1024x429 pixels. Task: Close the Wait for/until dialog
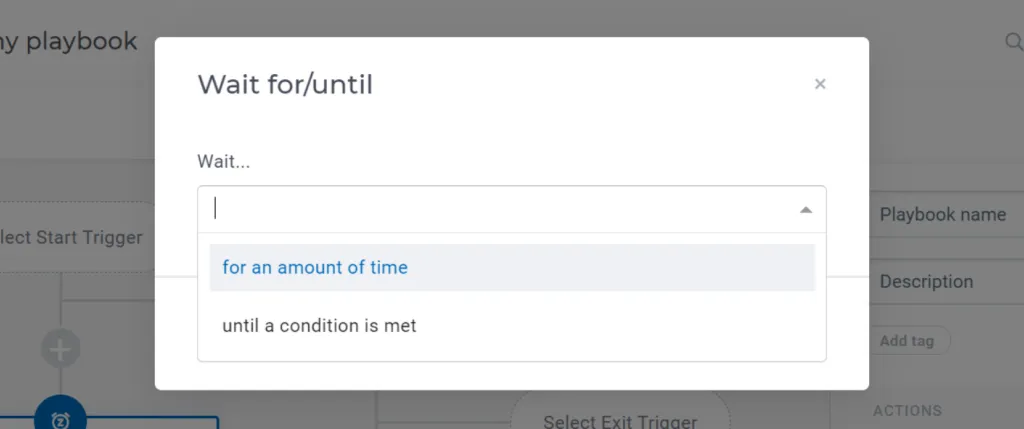click(820, 84)
